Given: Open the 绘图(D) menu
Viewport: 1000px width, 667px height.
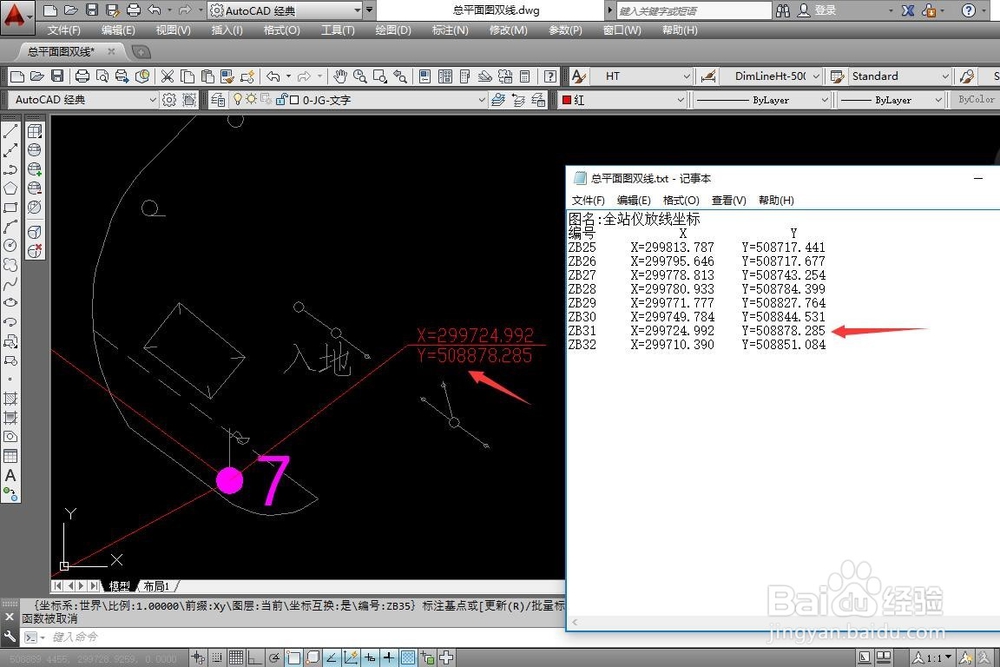Looking at the screenshot, I should point(393,30).
